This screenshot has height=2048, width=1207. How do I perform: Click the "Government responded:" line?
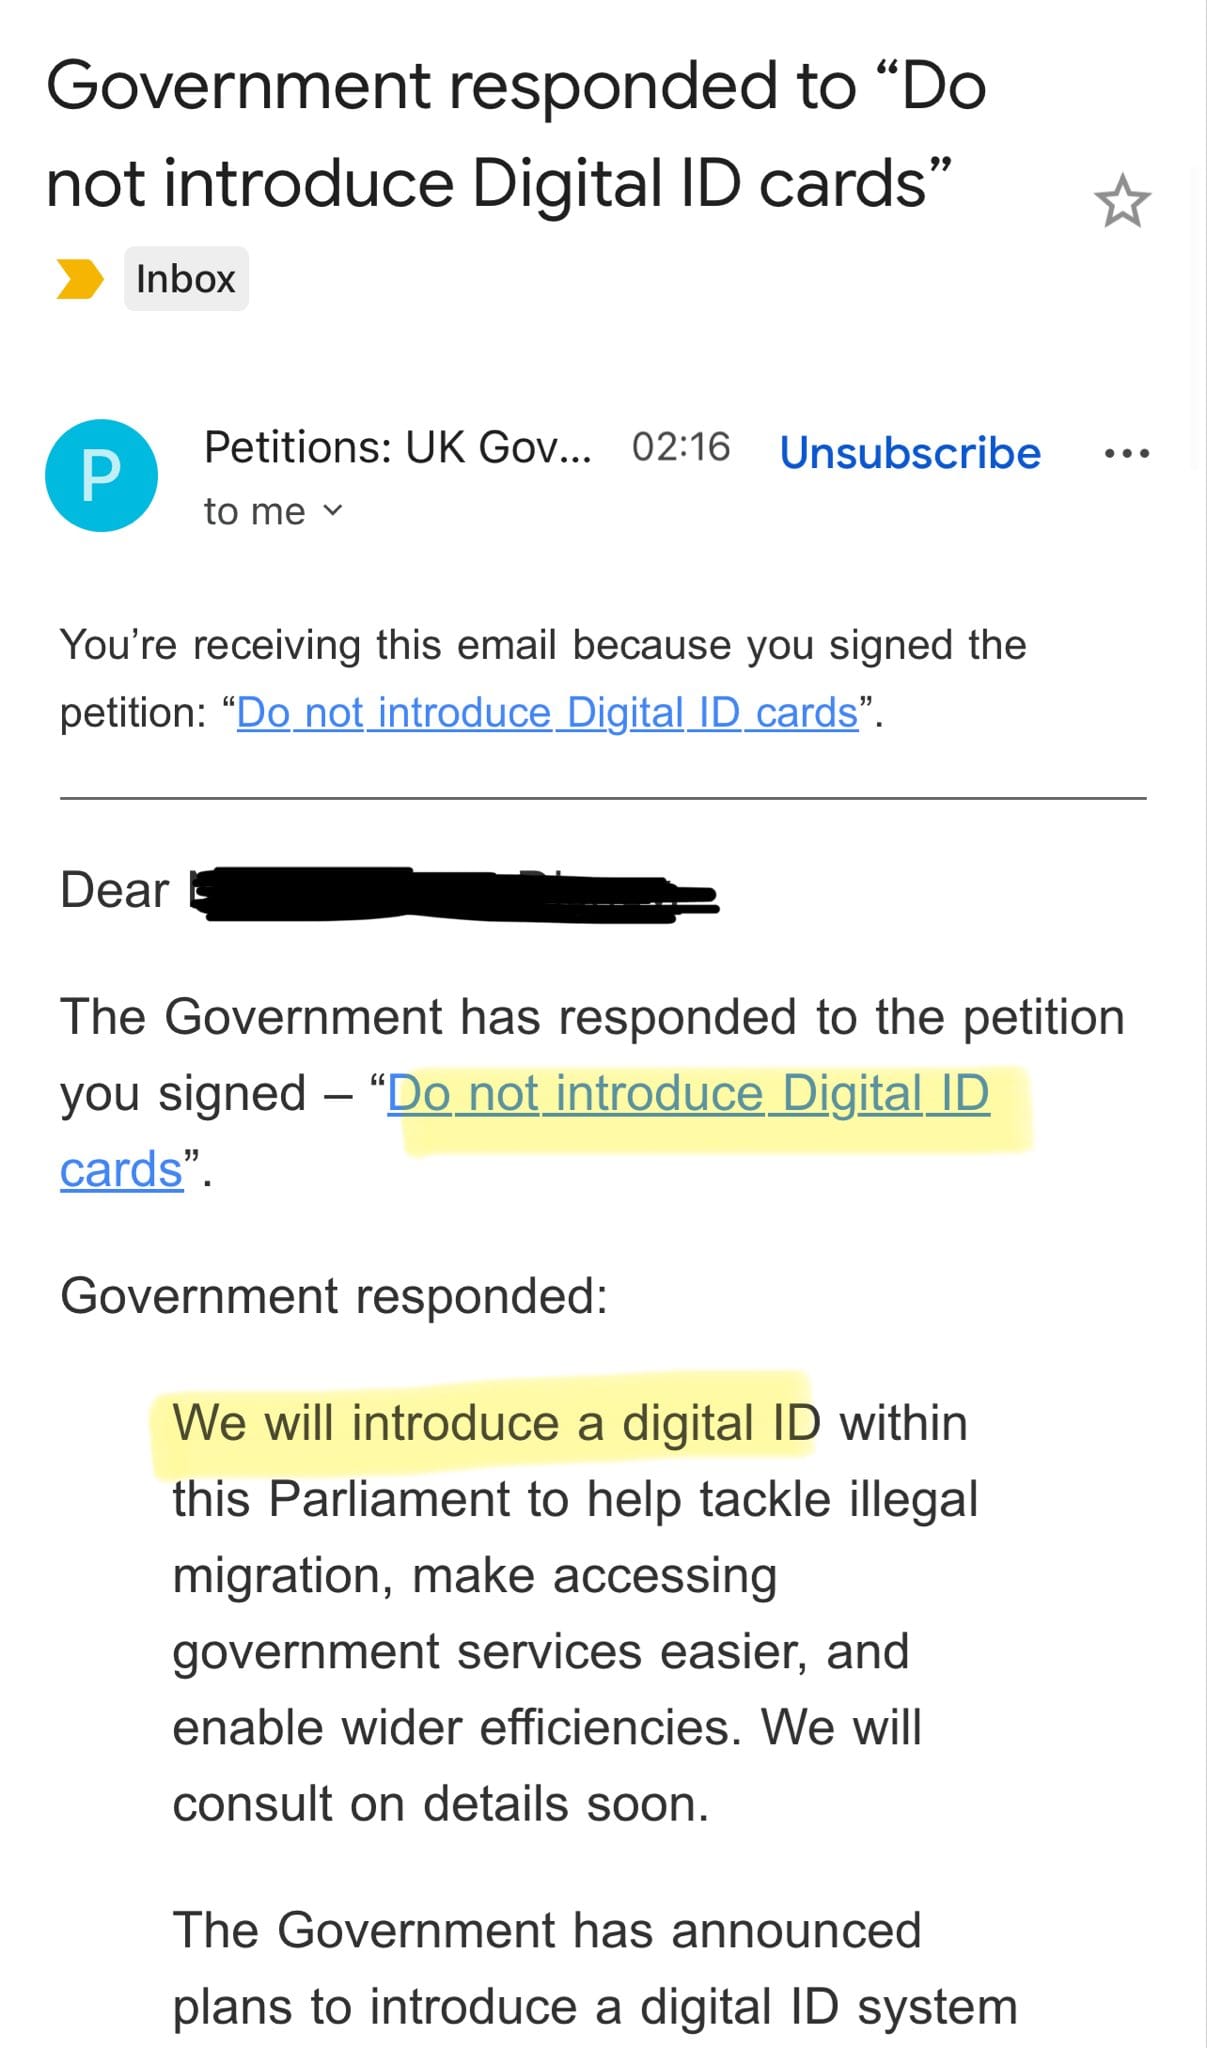334,1296
